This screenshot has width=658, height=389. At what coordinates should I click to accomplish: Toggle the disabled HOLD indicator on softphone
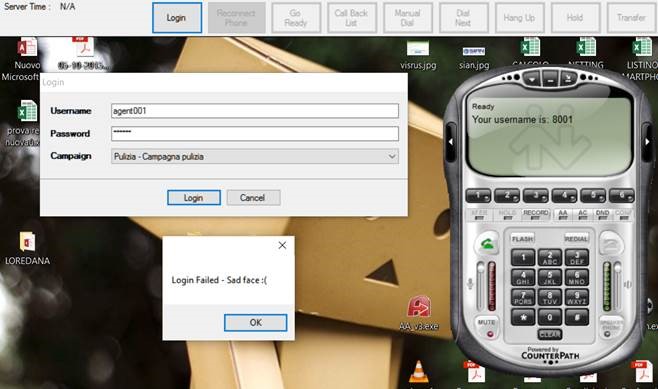(x=507, y=214)
